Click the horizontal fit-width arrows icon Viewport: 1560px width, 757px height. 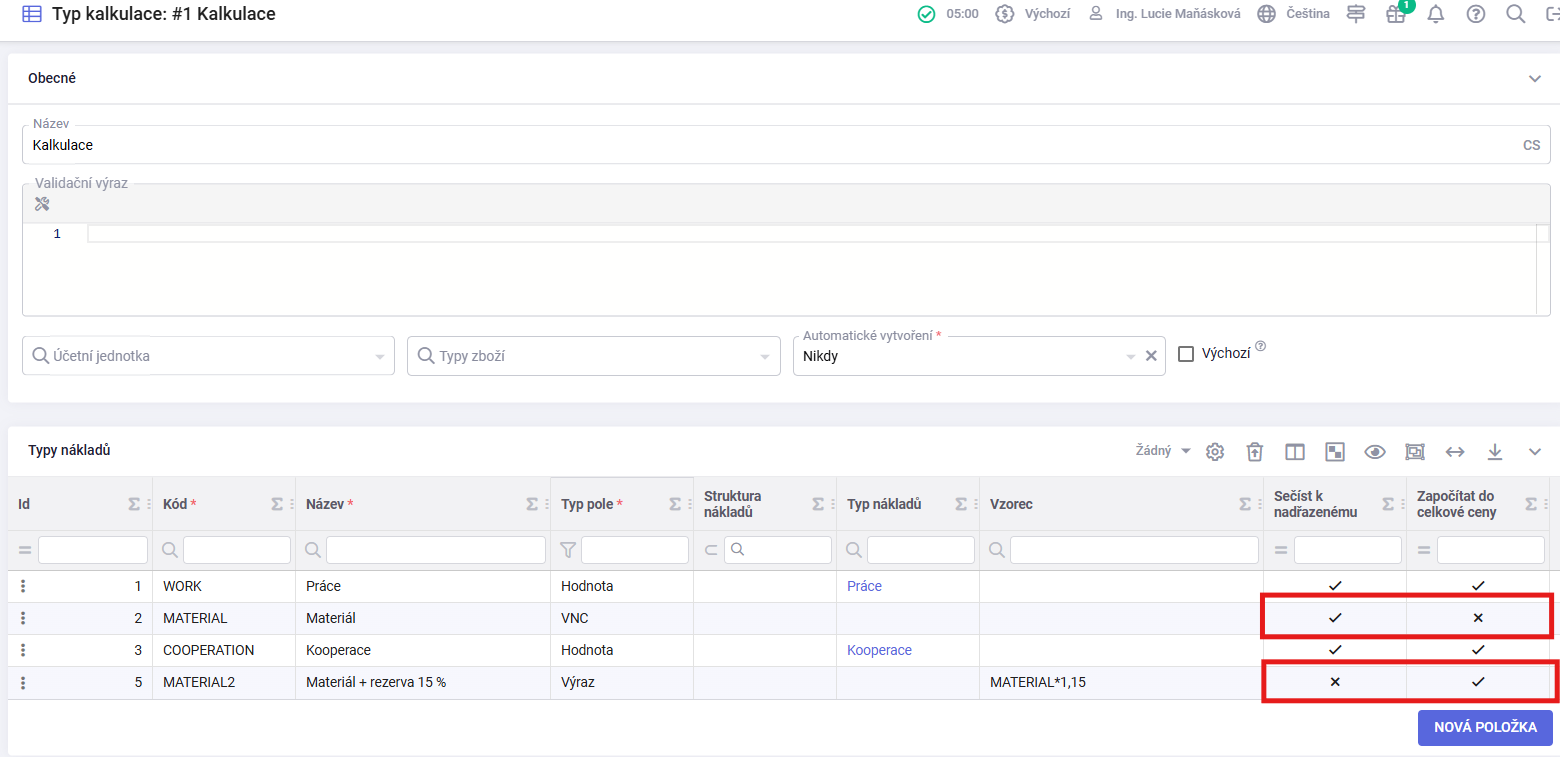coord(1455,452)
